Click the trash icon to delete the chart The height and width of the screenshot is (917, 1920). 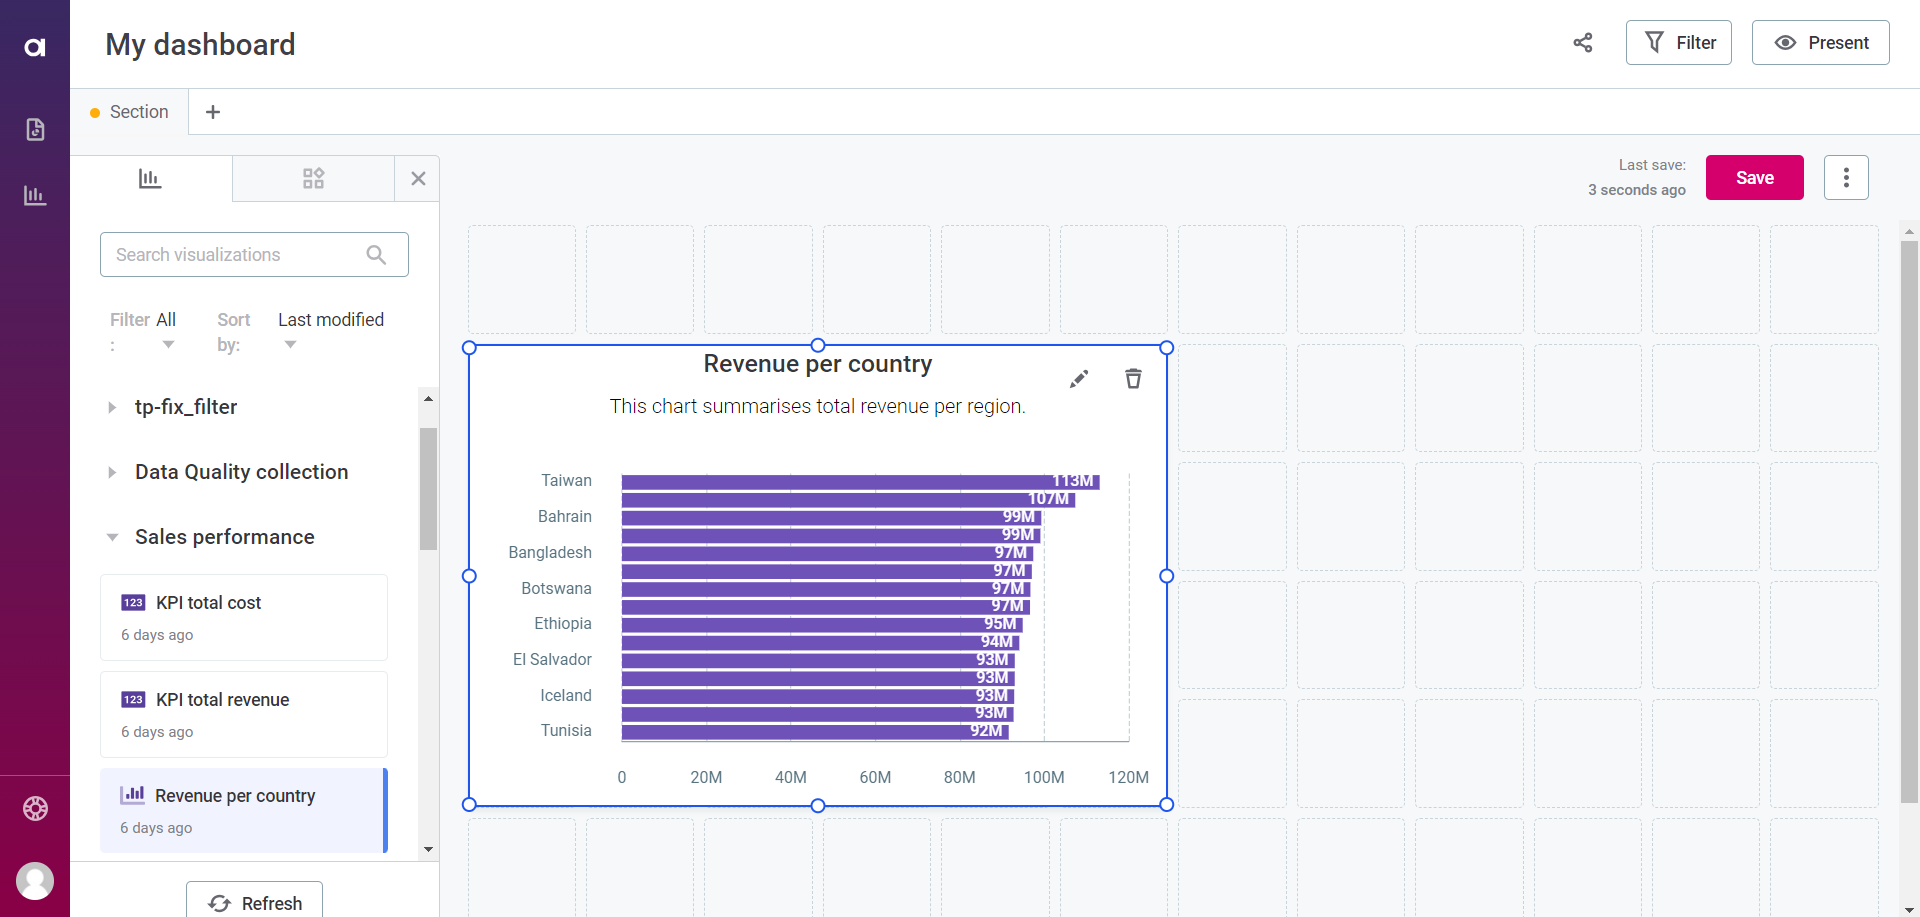coord(1133,379)
